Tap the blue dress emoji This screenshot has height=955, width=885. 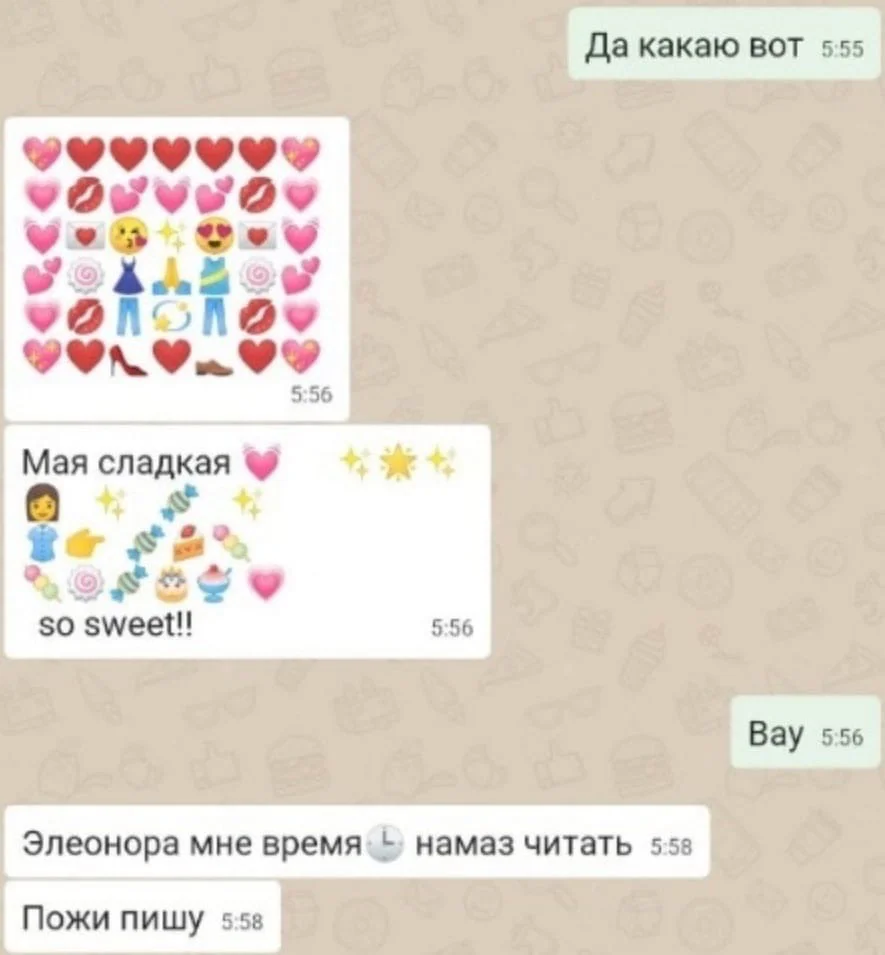click(x=129, y=276)
